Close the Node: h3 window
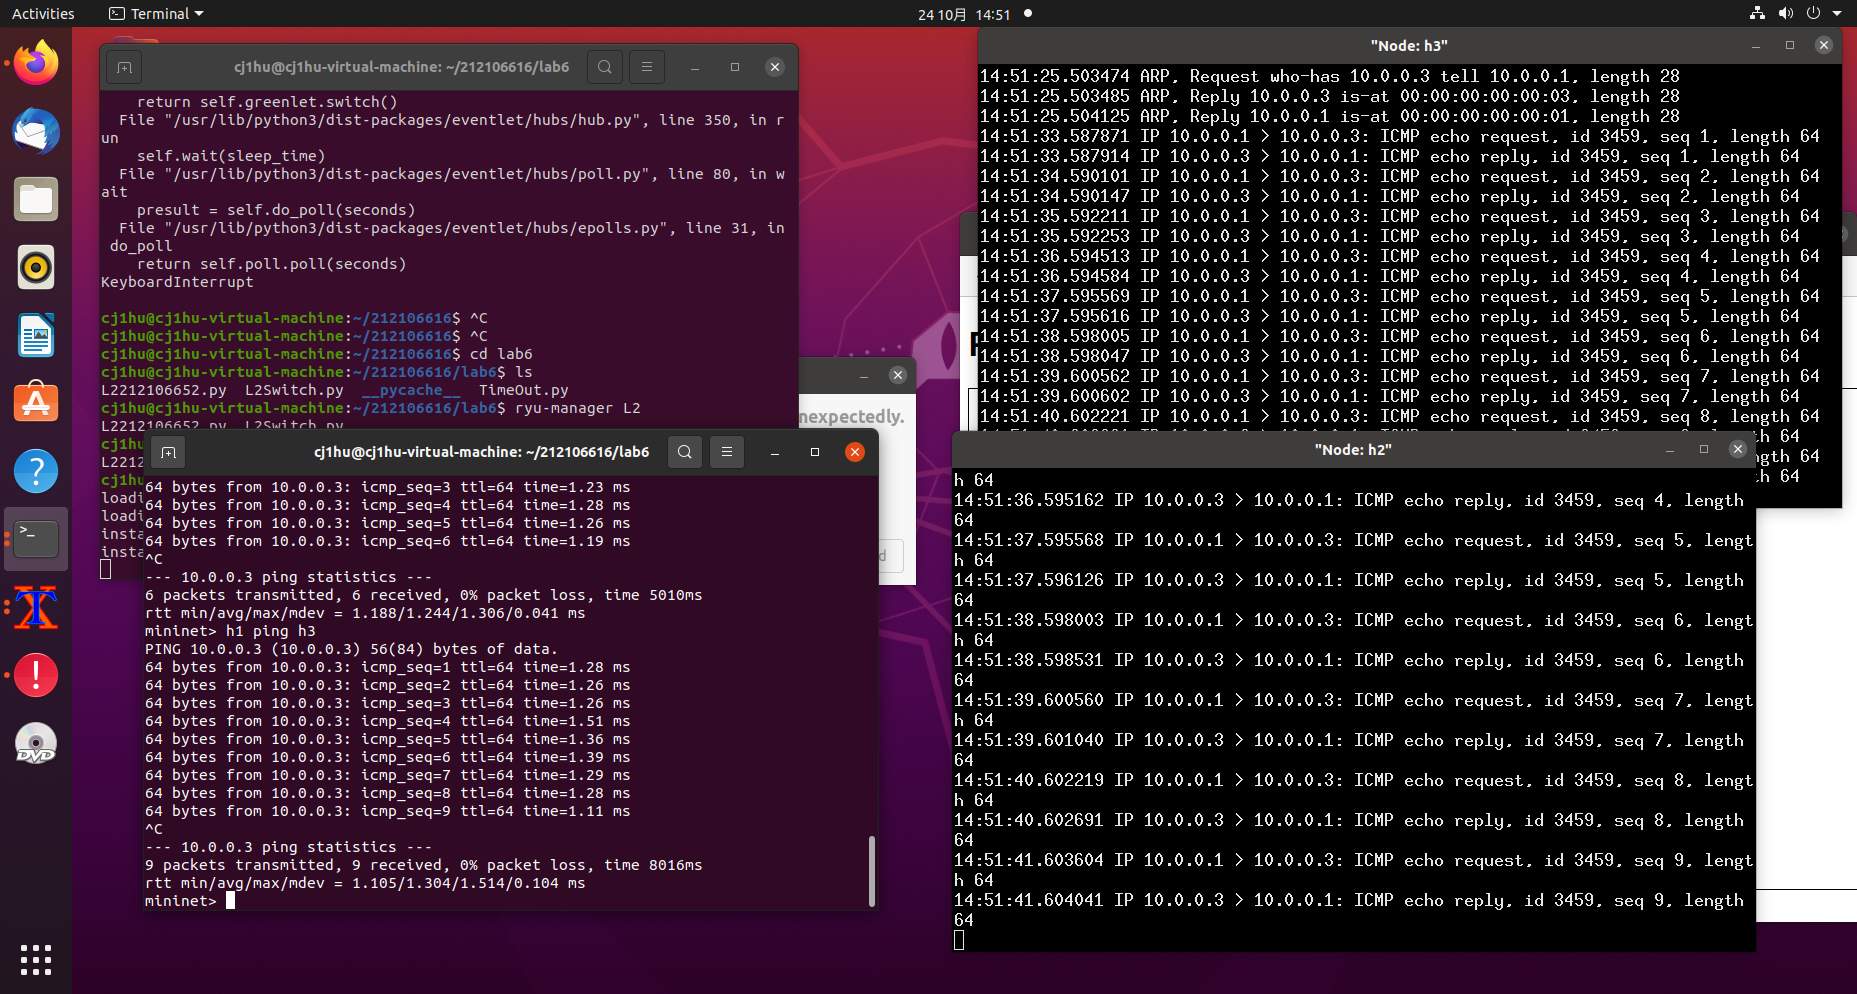Screen dimensions: 1857x994 pyautogui.click(x=1824, y=45)
